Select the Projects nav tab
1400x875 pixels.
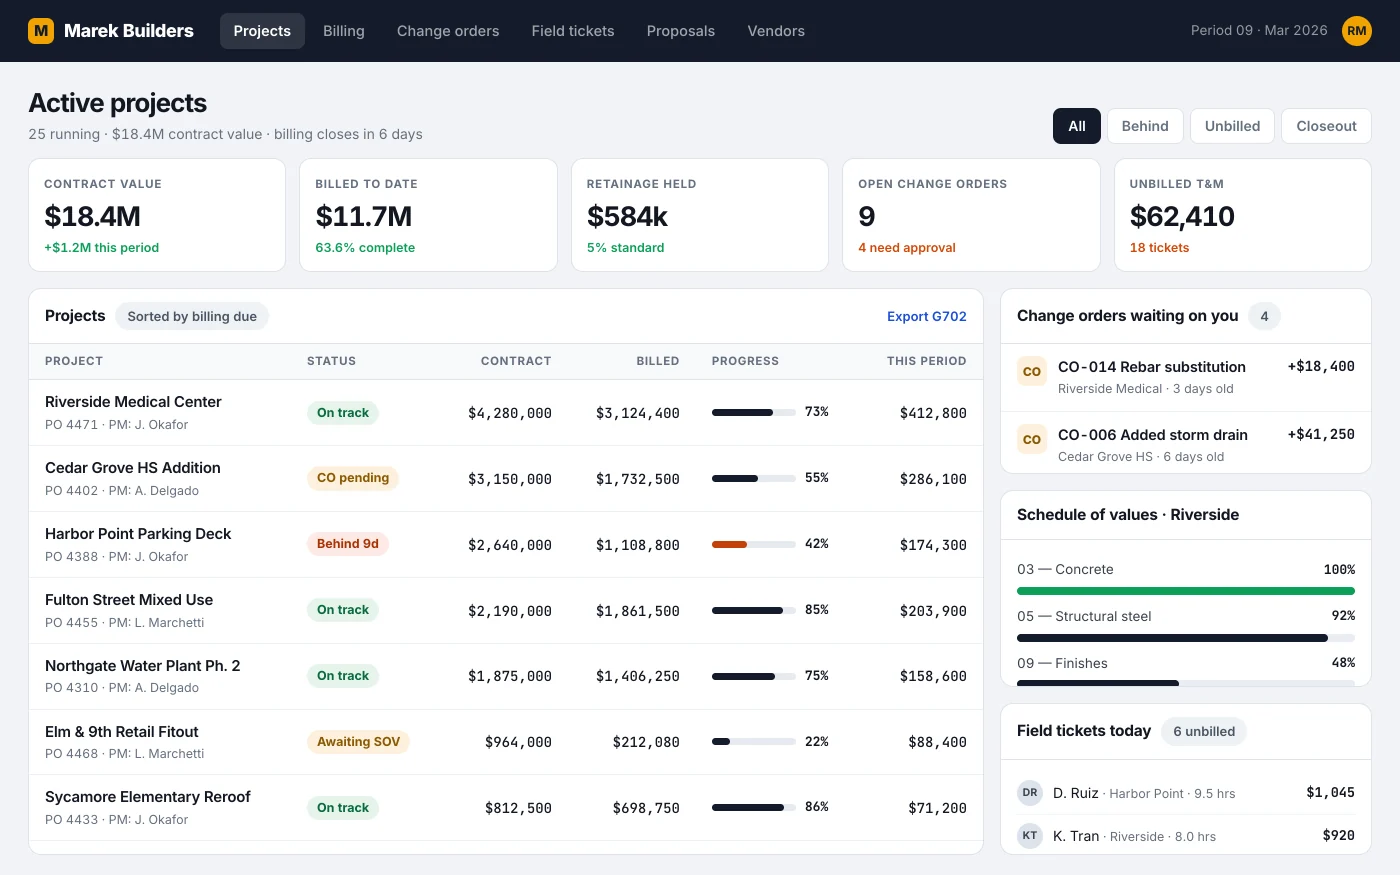point(262,31)
